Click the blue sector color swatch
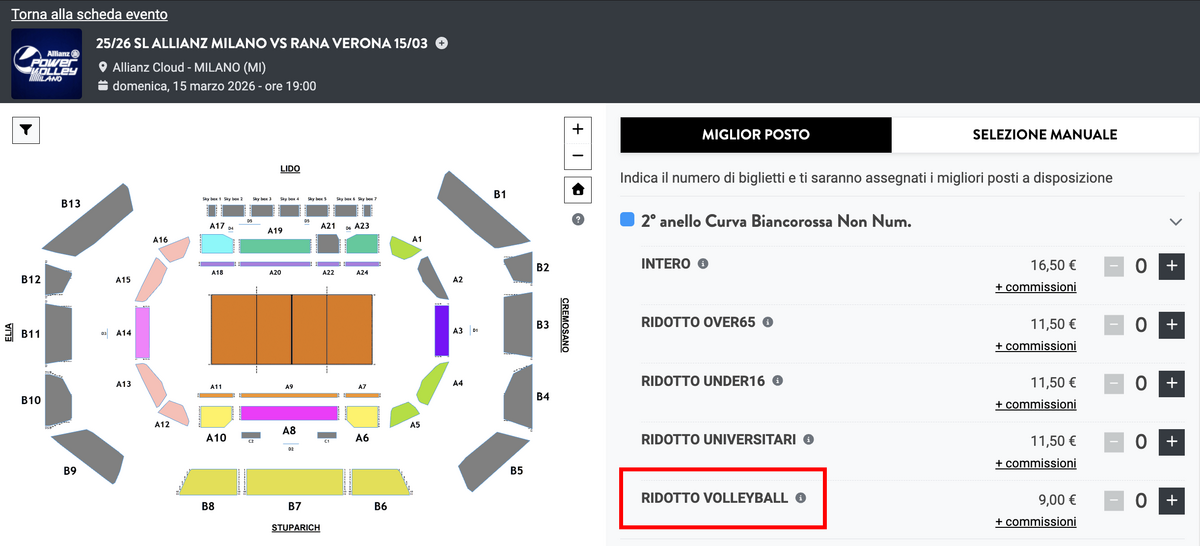 (628, 220)
